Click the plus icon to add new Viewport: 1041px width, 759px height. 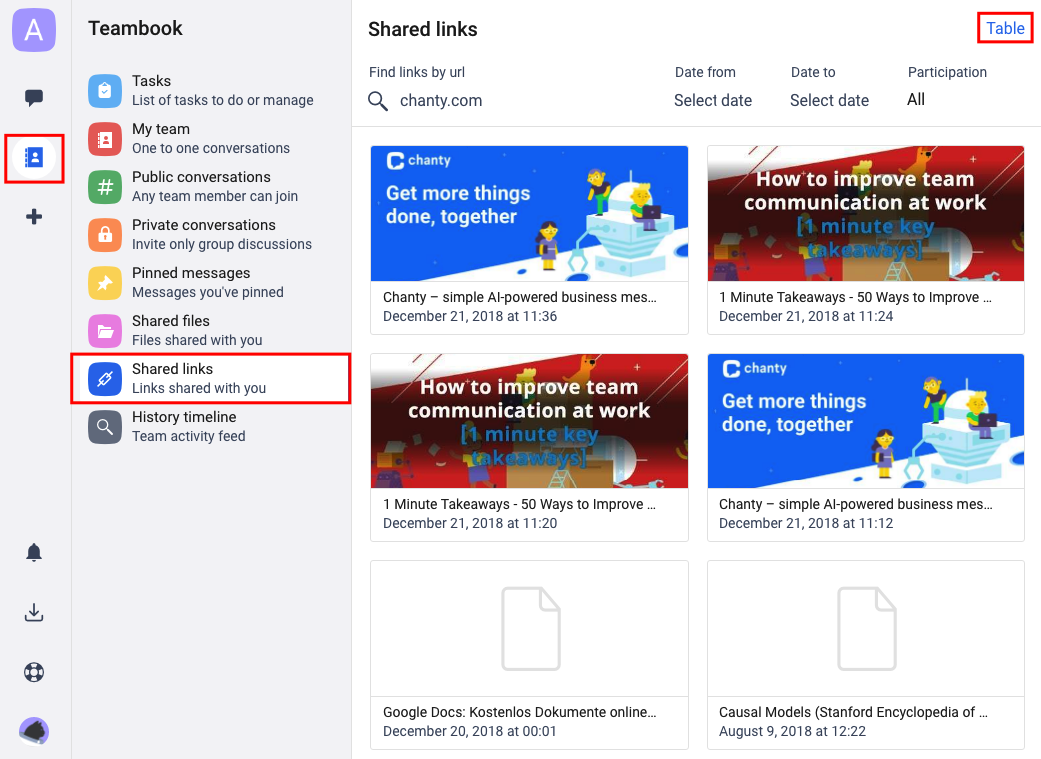[x=34, y=216]
